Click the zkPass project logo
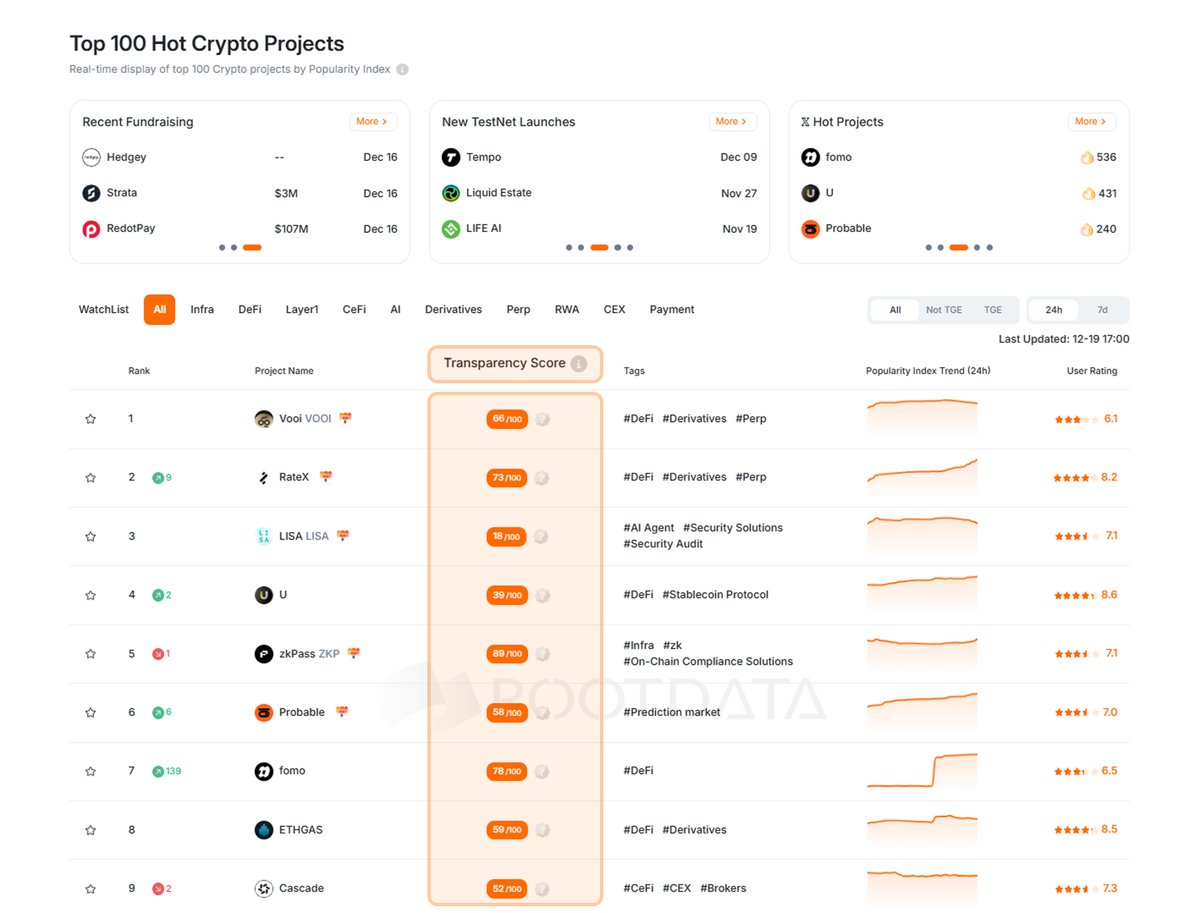This screenshot has width=1200, height=913. 264,654
